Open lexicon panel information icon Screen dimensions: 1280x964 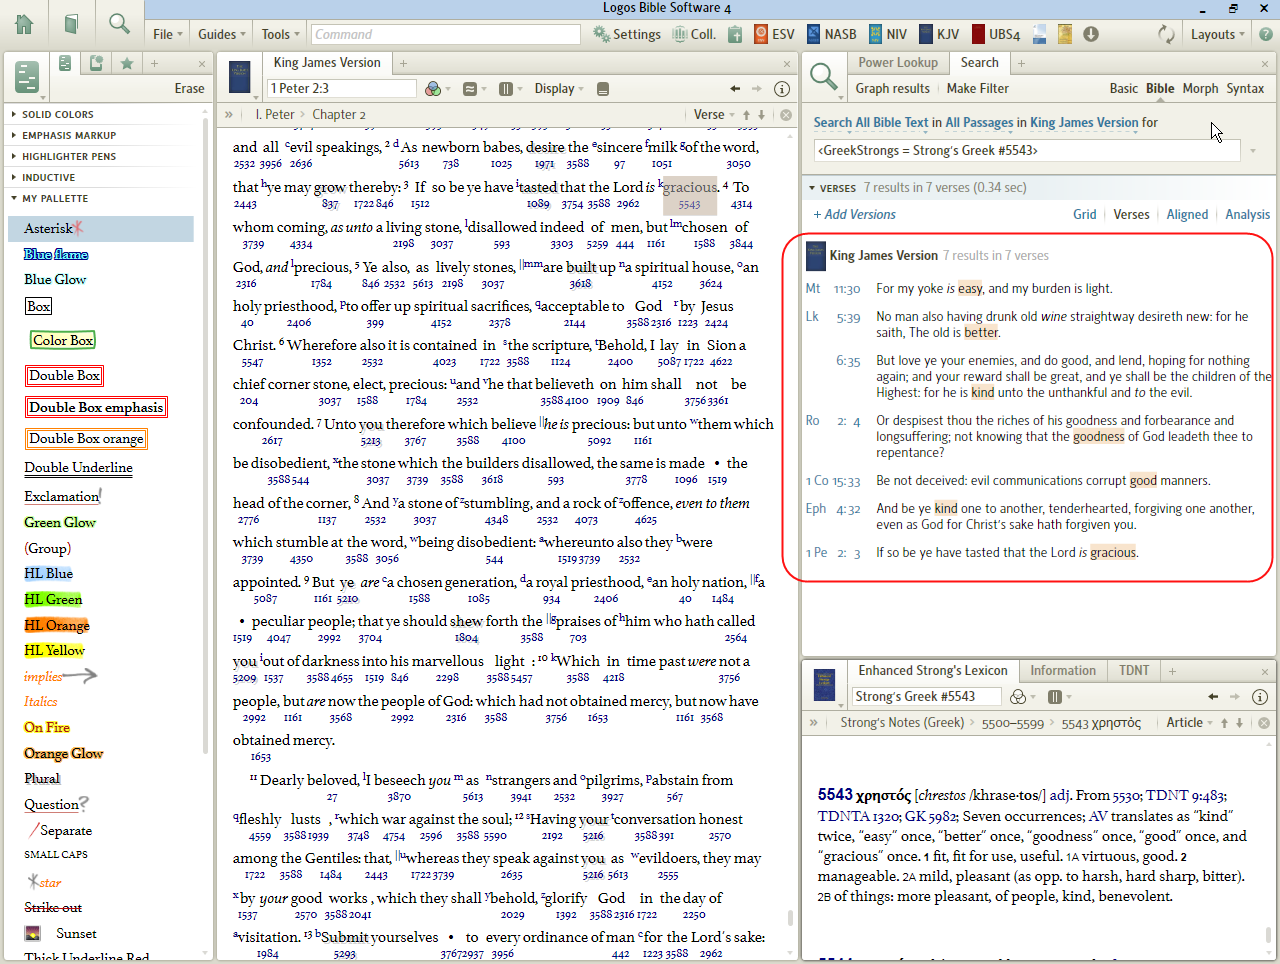pyautogui.click(x=1260, y=697)
